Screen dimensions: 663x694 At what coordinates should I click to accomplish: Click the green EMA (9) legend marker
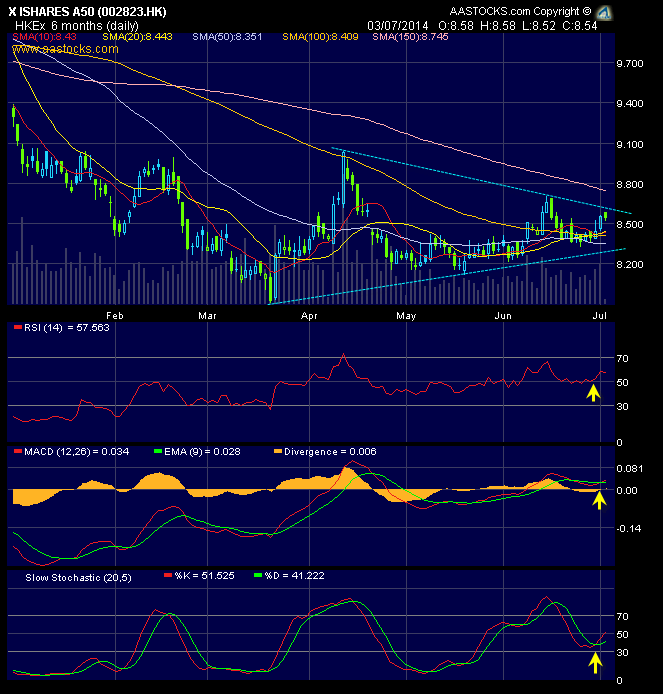[x=158, y=452]
